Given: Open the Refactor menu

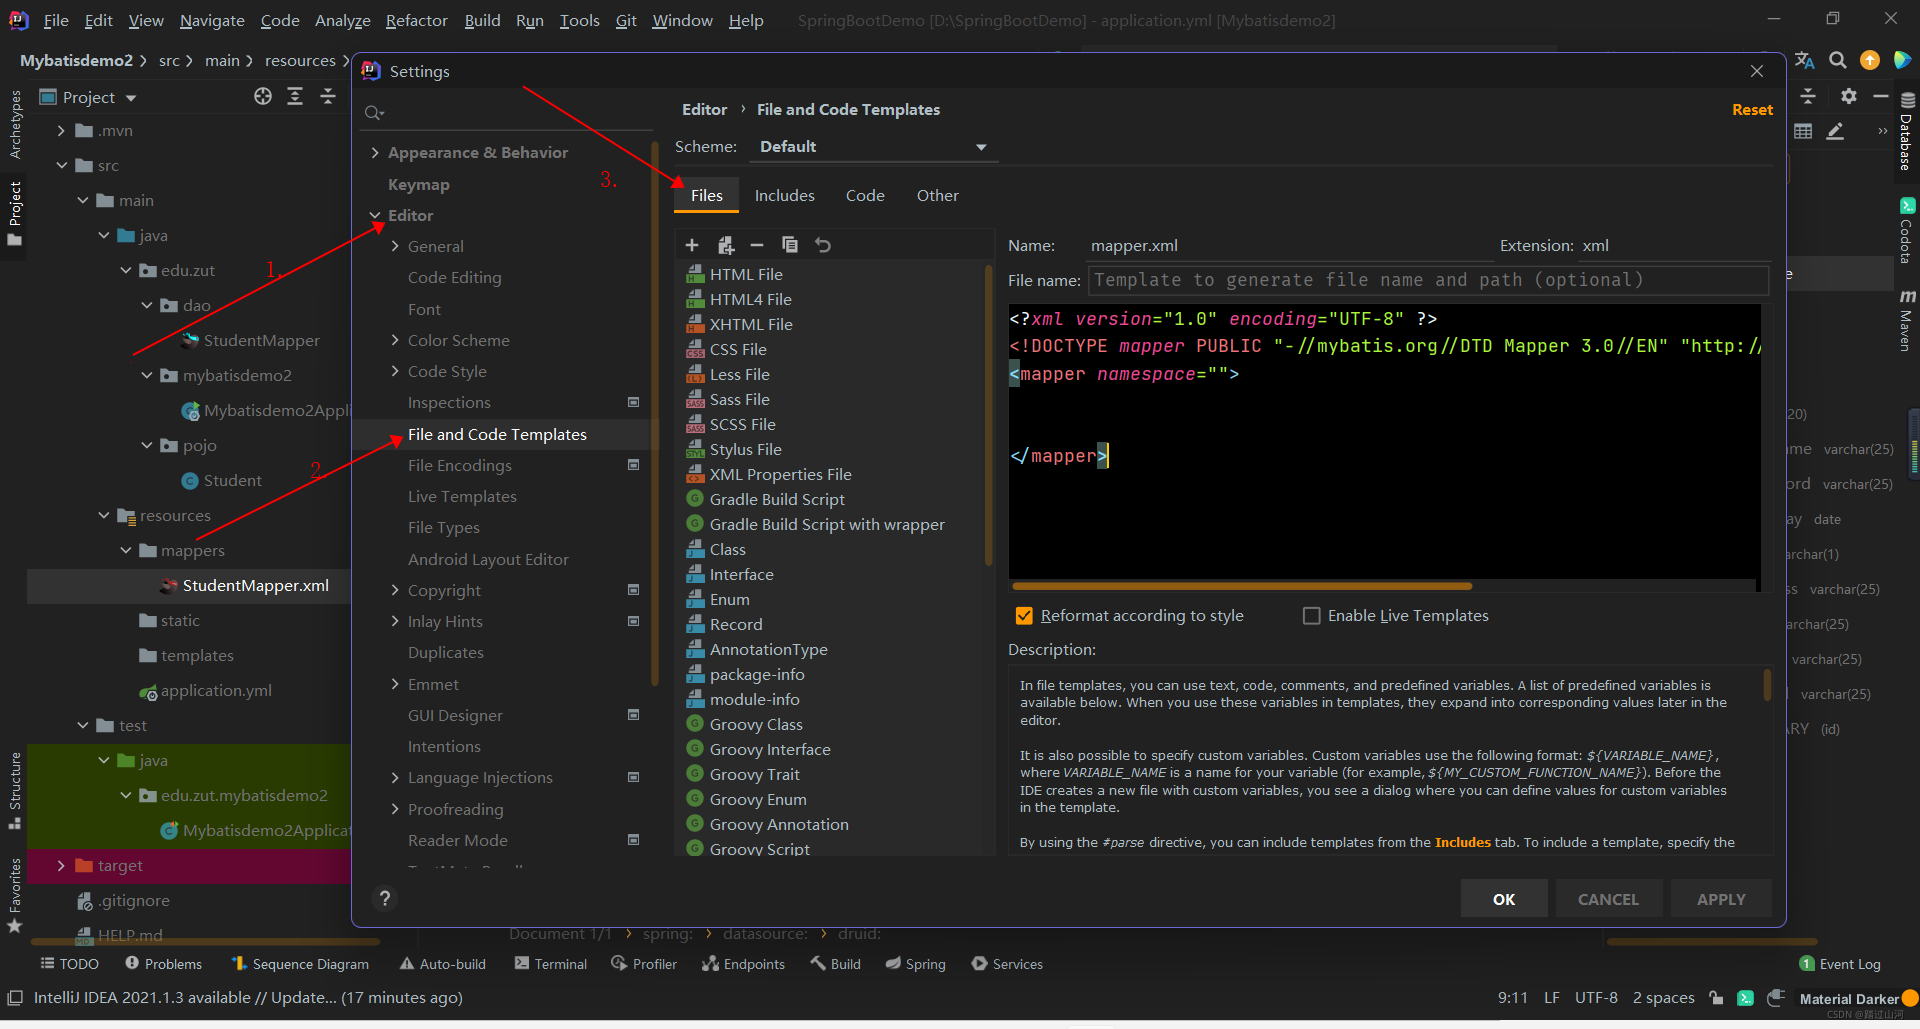Looking at the screenshot, I should click(416, 20).
